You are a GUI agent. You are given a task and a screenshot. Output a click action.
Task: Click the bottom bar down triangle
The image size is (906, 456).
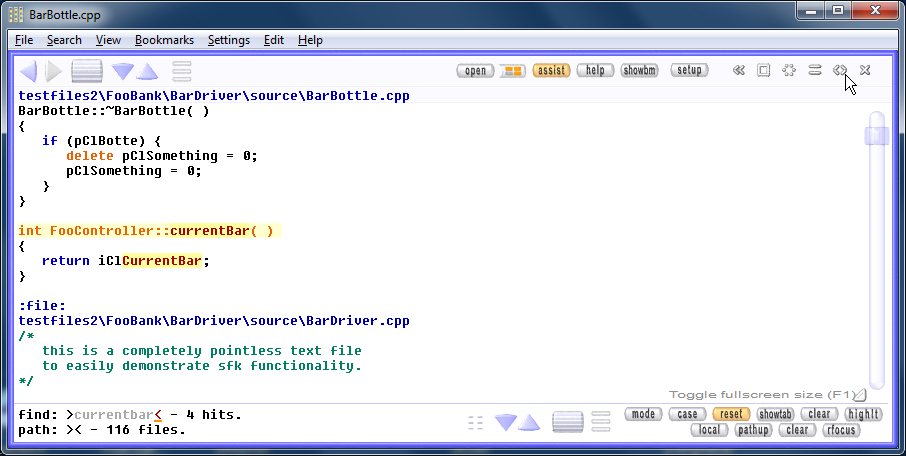pyautogui.click(x=506, y=423)
